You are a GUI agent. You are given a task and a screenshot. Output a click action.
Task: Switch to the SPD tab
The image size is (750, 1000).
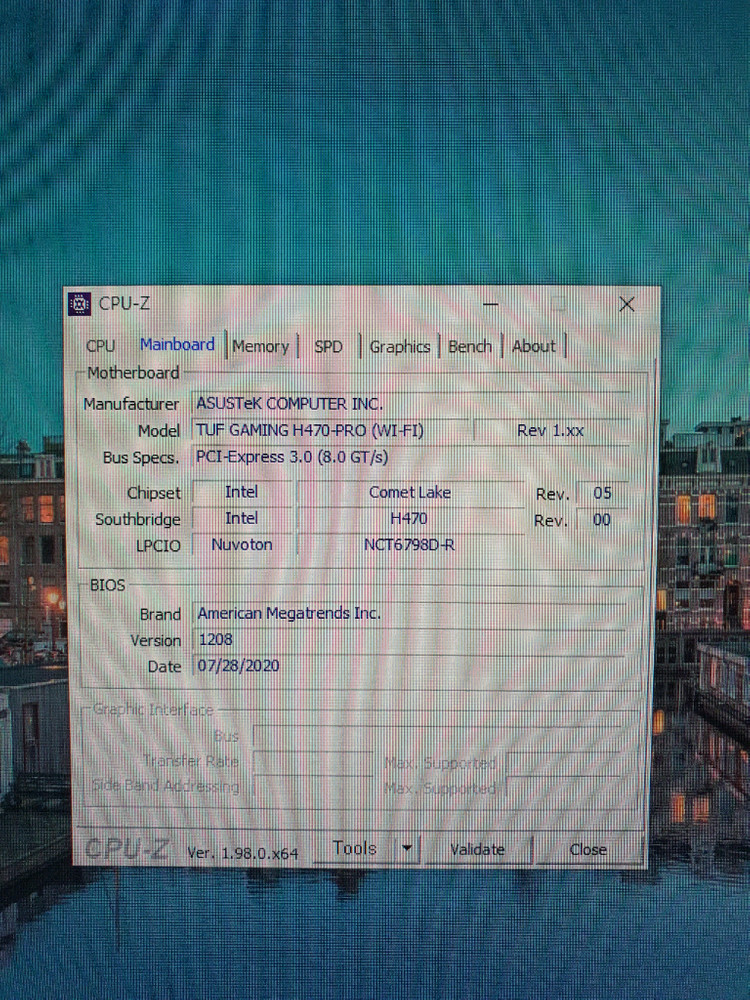click(328, 347)
